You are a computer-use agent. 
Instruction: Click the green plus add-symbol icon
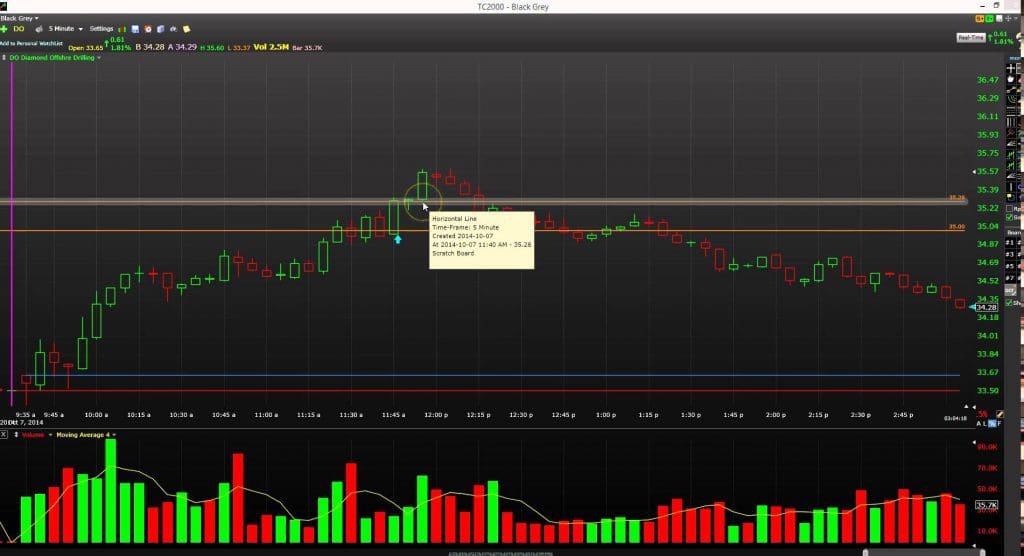[5, 29]
